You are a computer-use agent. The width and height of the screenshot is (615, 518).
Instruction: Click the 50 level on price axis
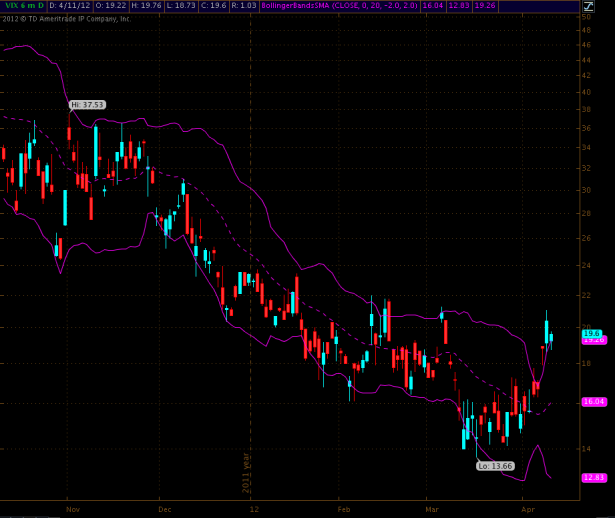[x=586, y=18]
